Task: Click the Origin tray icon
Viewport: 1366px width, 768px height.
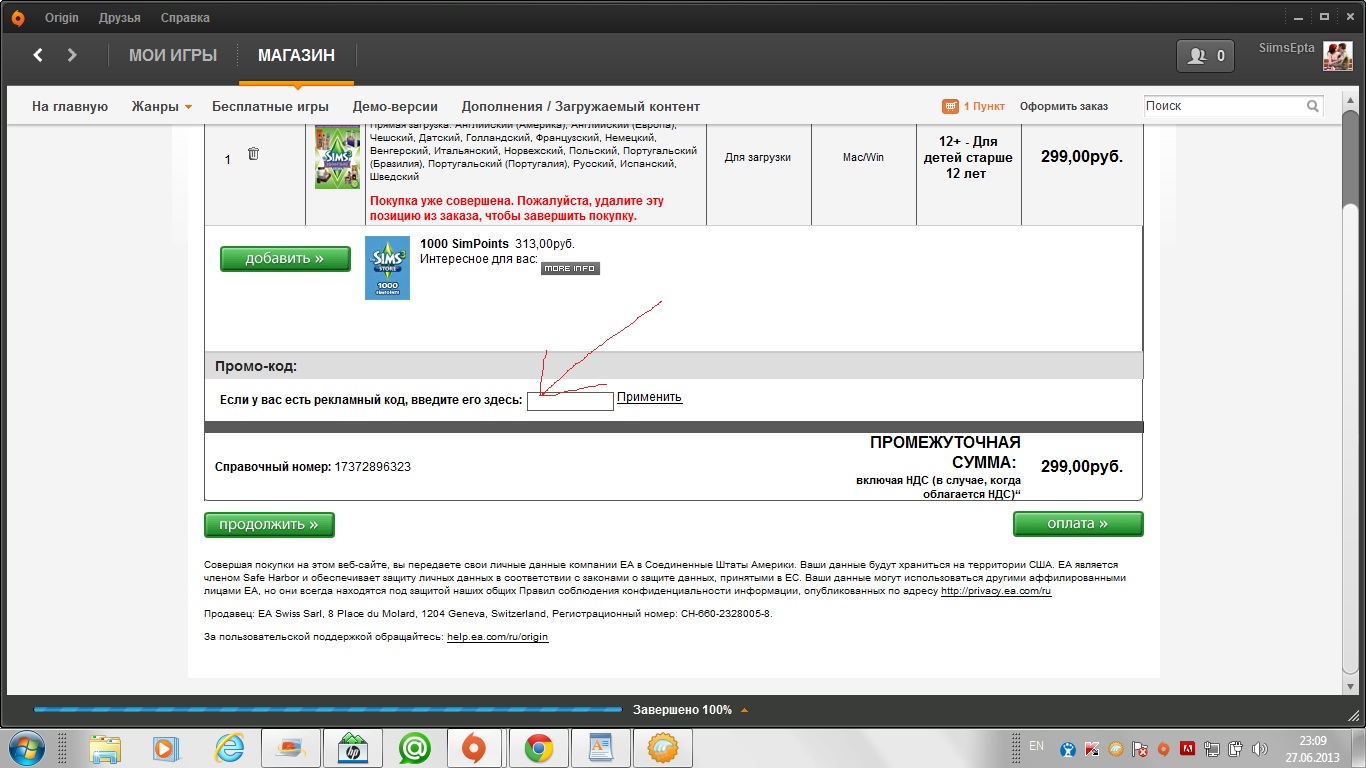Action: [1163, 748]
